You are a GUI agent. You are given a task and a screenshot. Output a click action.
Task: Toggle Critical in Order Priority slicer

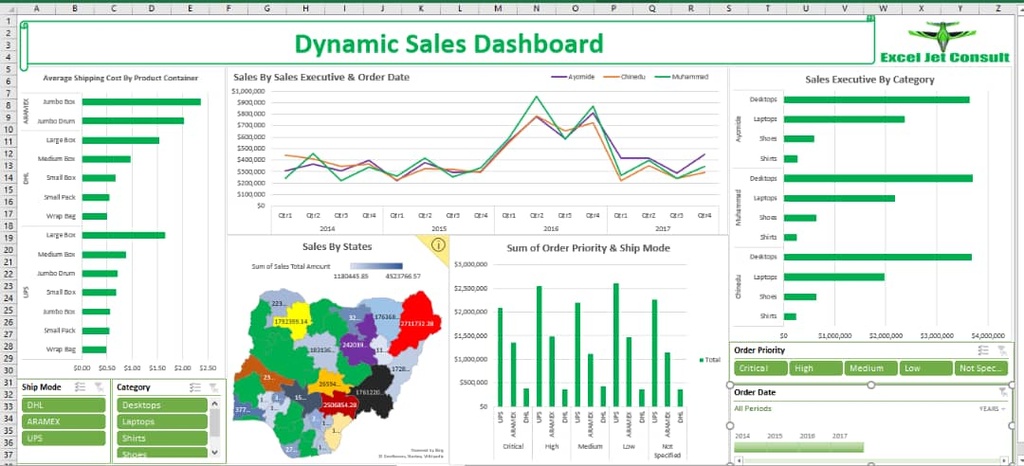tap(760, 368)
